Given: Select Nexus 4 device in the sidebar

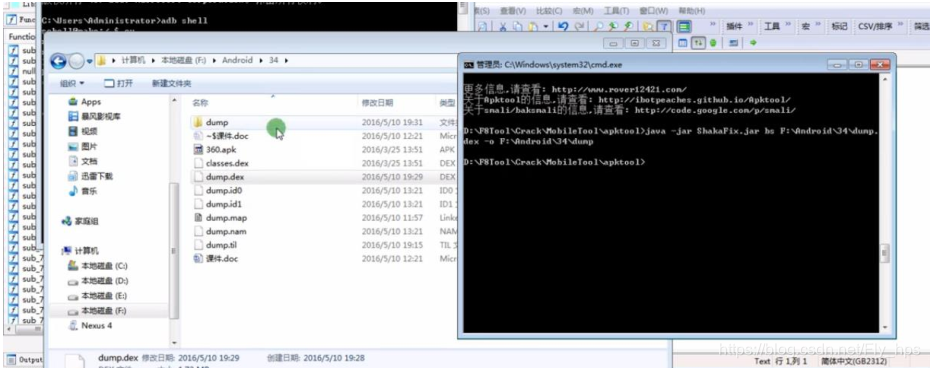Looking at the screenshot, I should tap(91, 325).
